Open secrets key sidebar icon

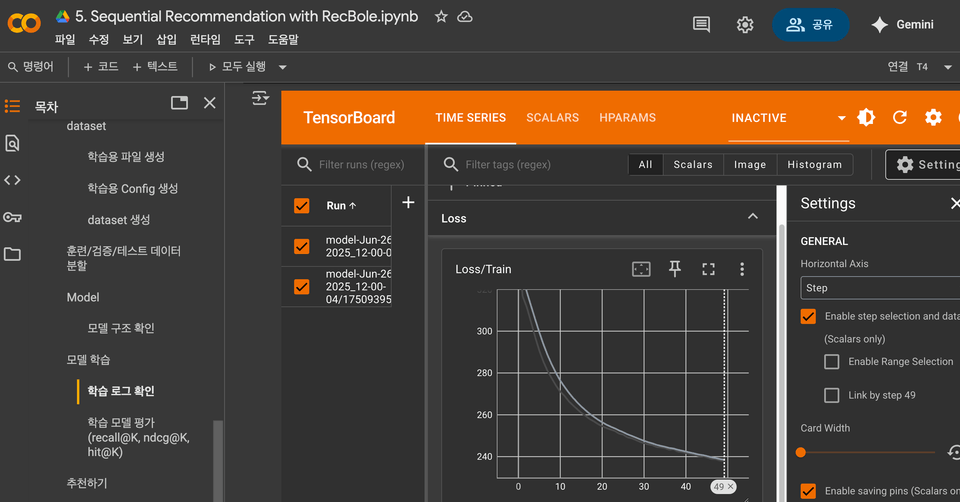(x=12, y=217)
